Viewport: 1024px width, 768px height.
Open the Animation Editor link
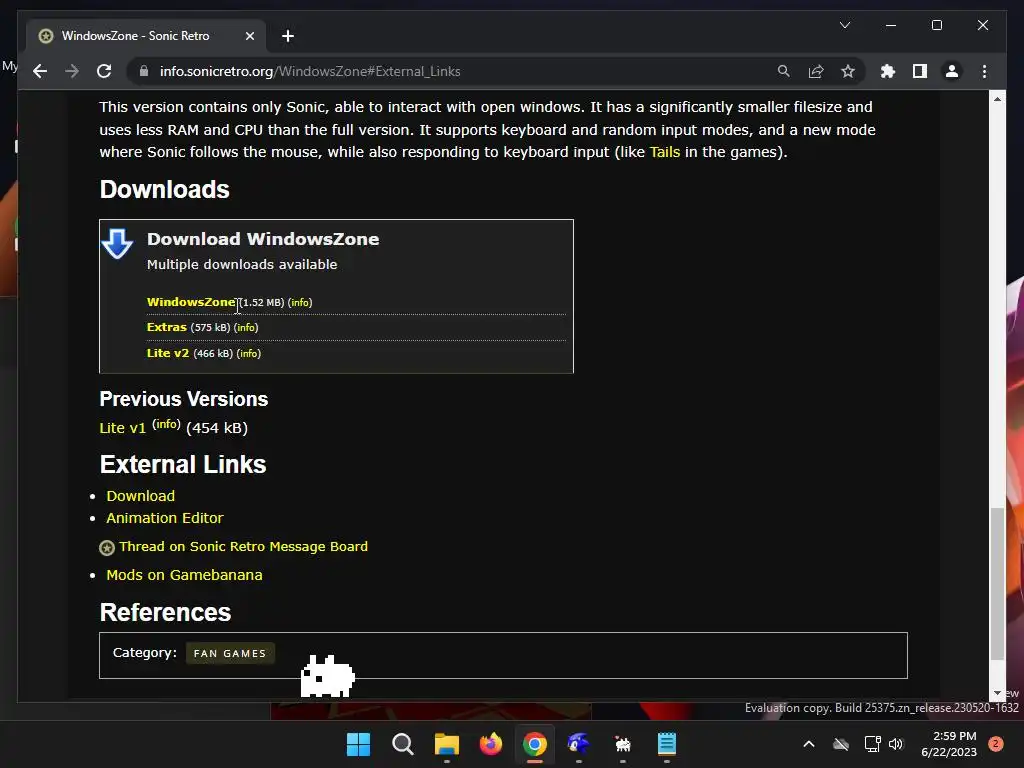(165, 518)
